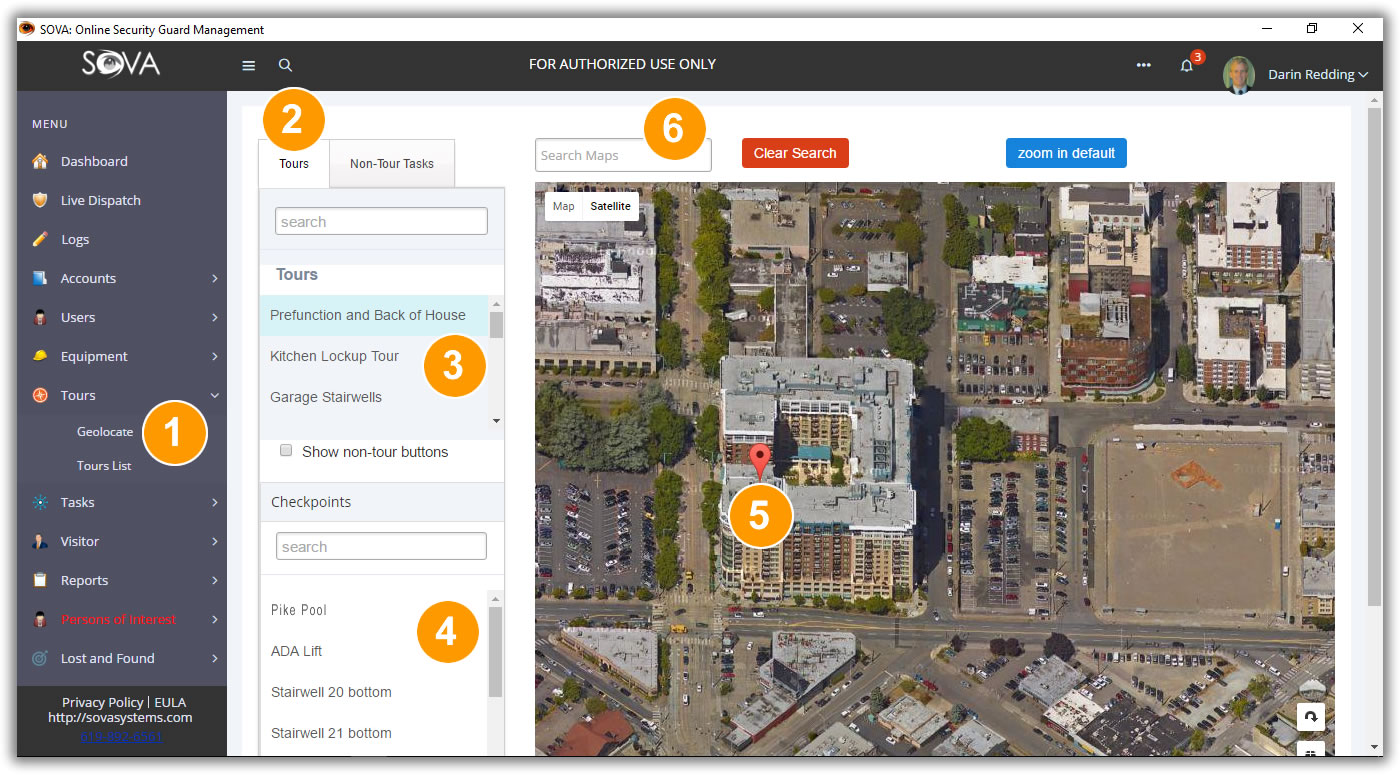Go to Dashboard menu item
The image size is (1400, 775).
(x=94, y=161)
